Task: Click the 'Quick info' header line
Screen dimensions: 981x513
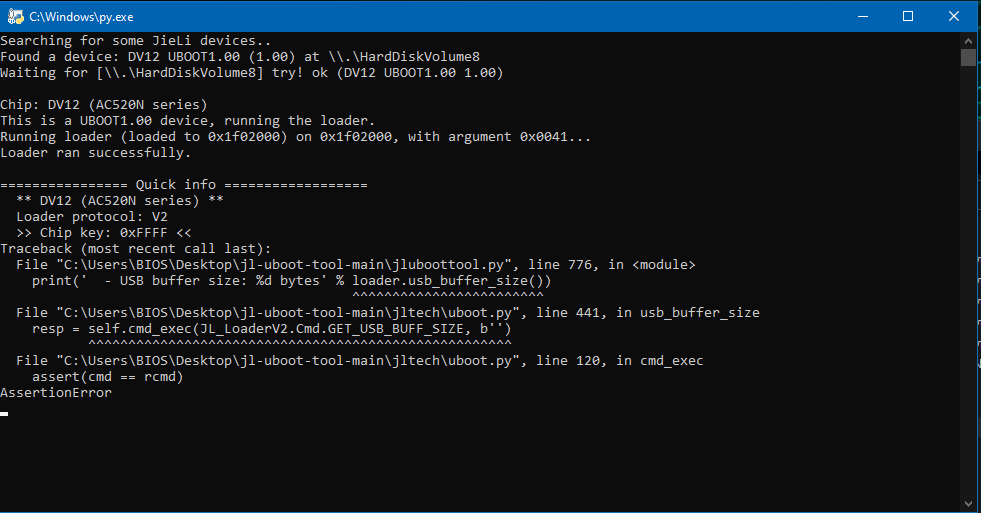Action: pyautogui.click(x=184, y=185)
